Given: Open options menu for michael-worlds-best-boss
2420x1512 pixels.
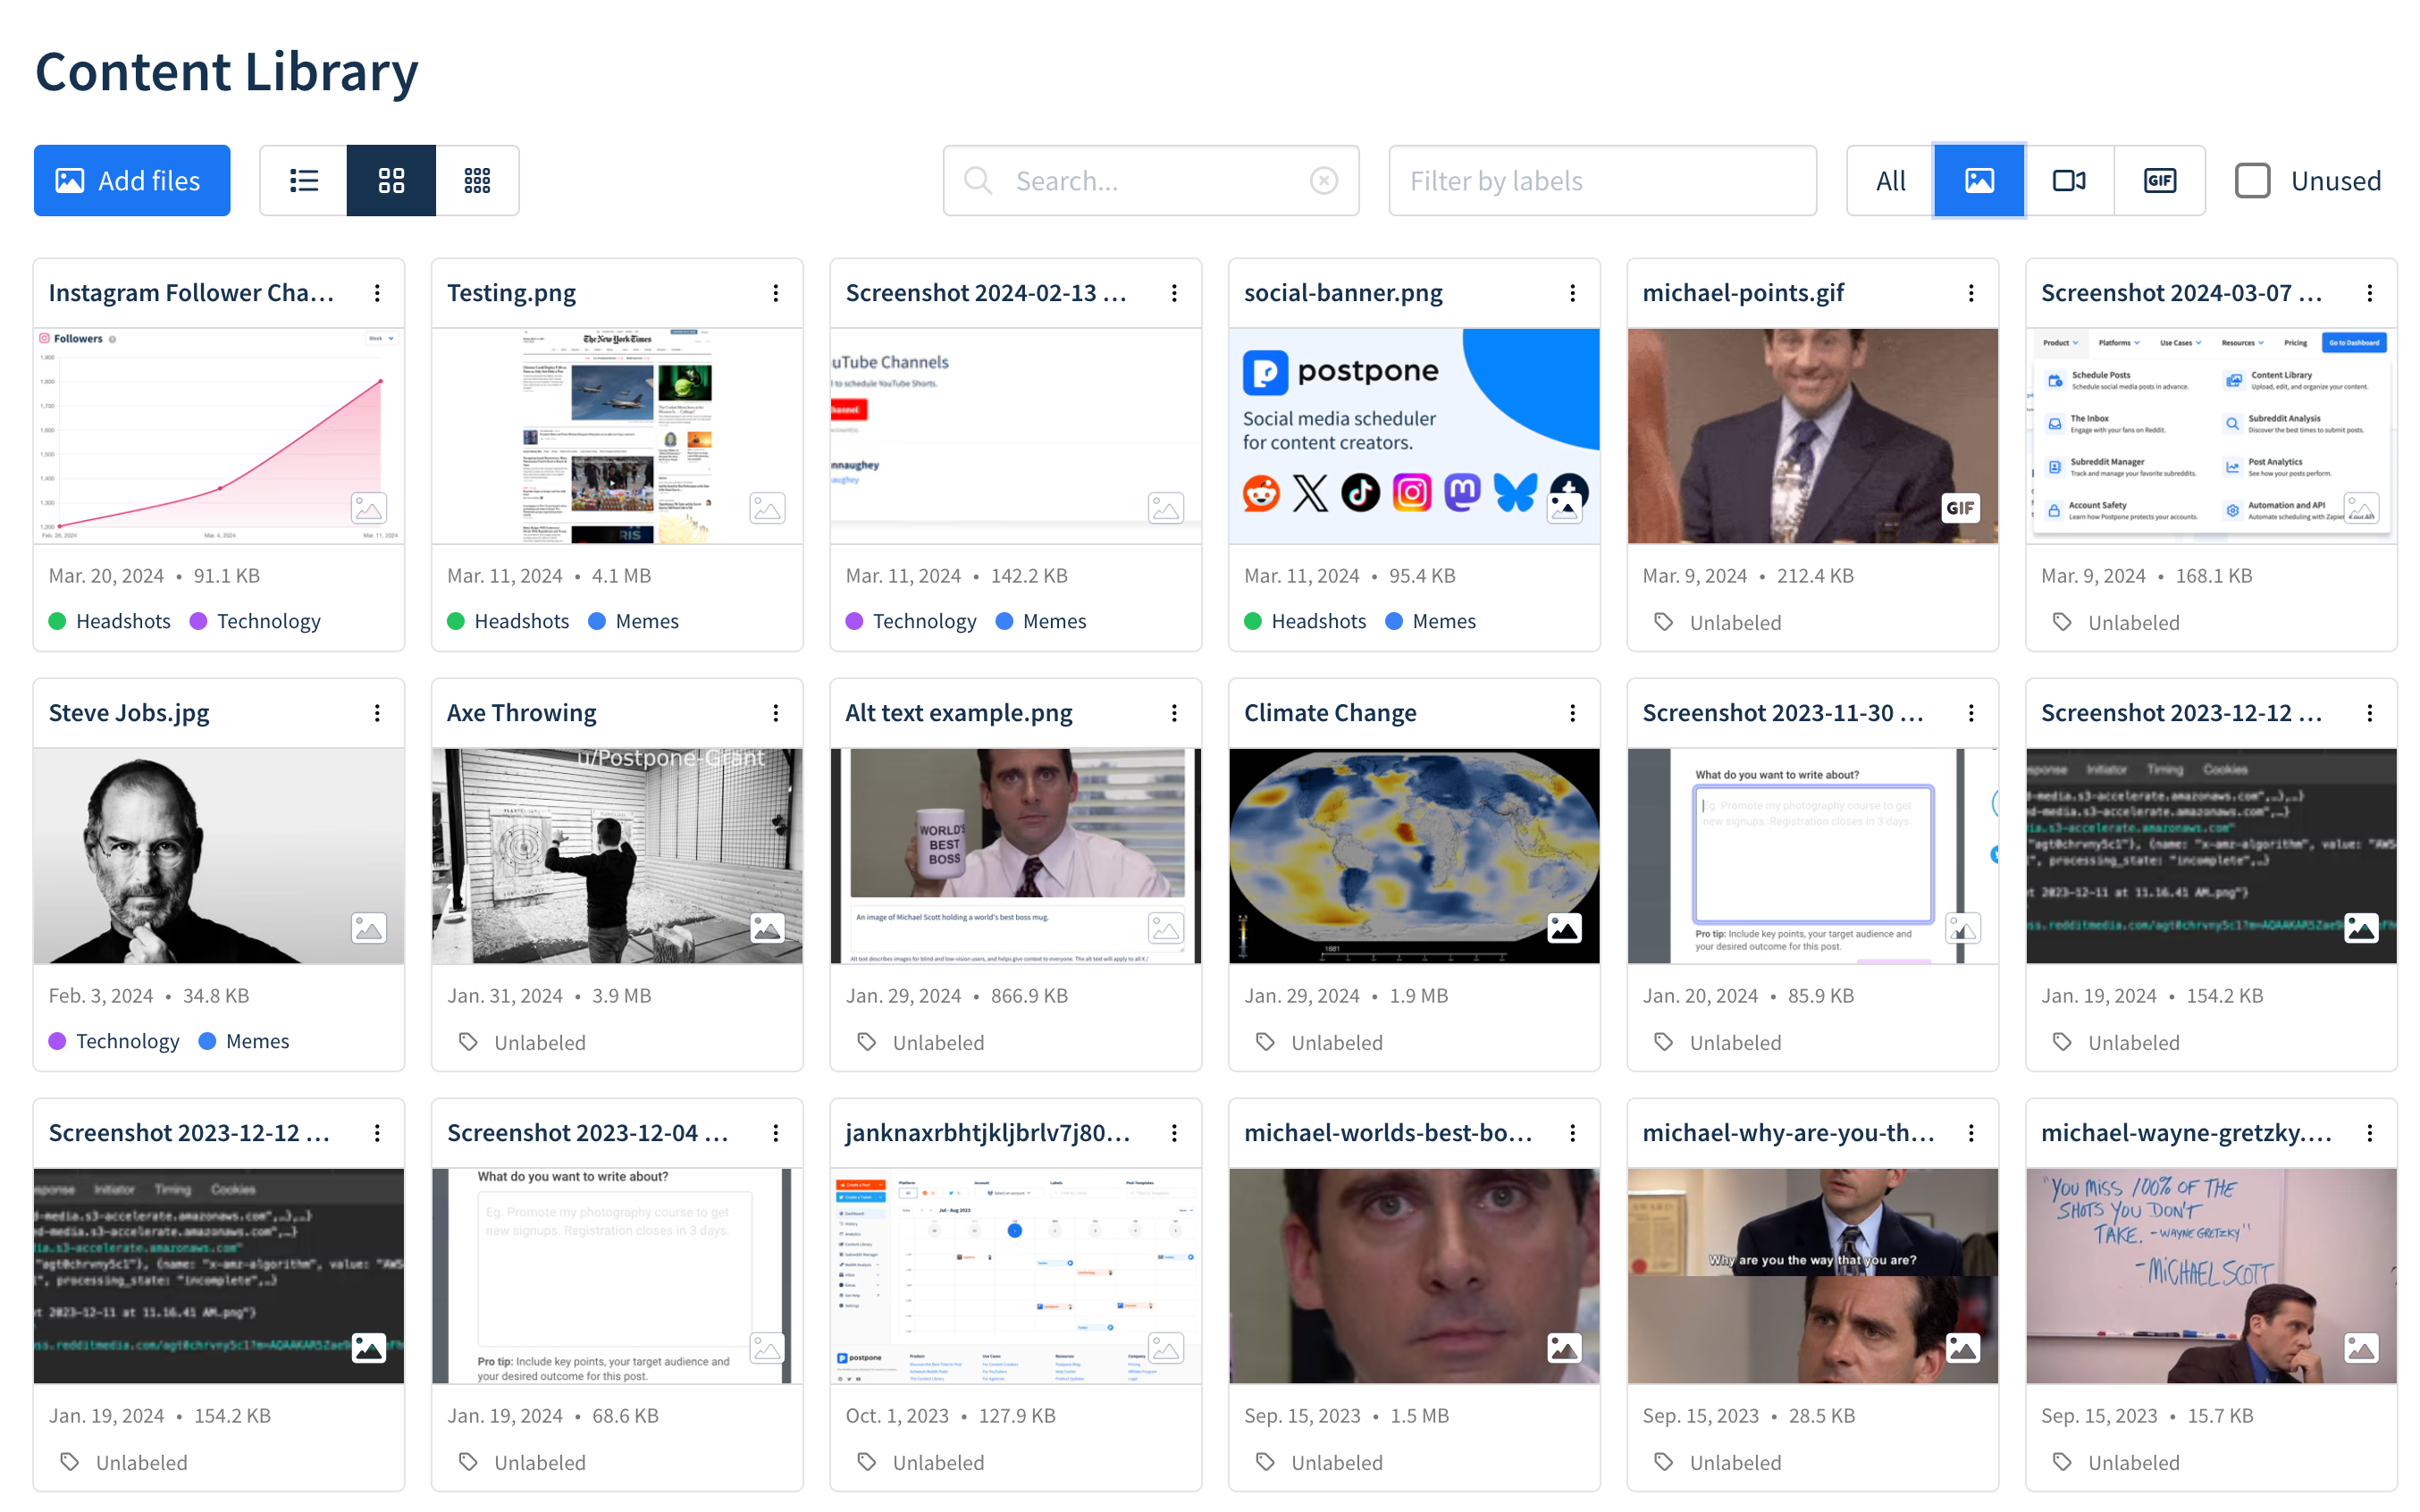Looking at the screenshot, I should (1573, 1133).
